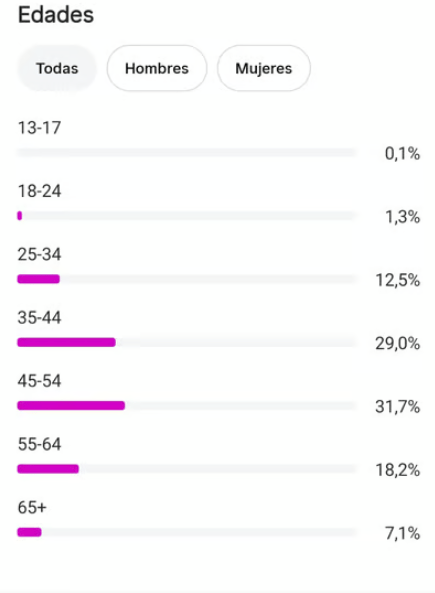Click the 45-54 age range label

coord(39,381)
